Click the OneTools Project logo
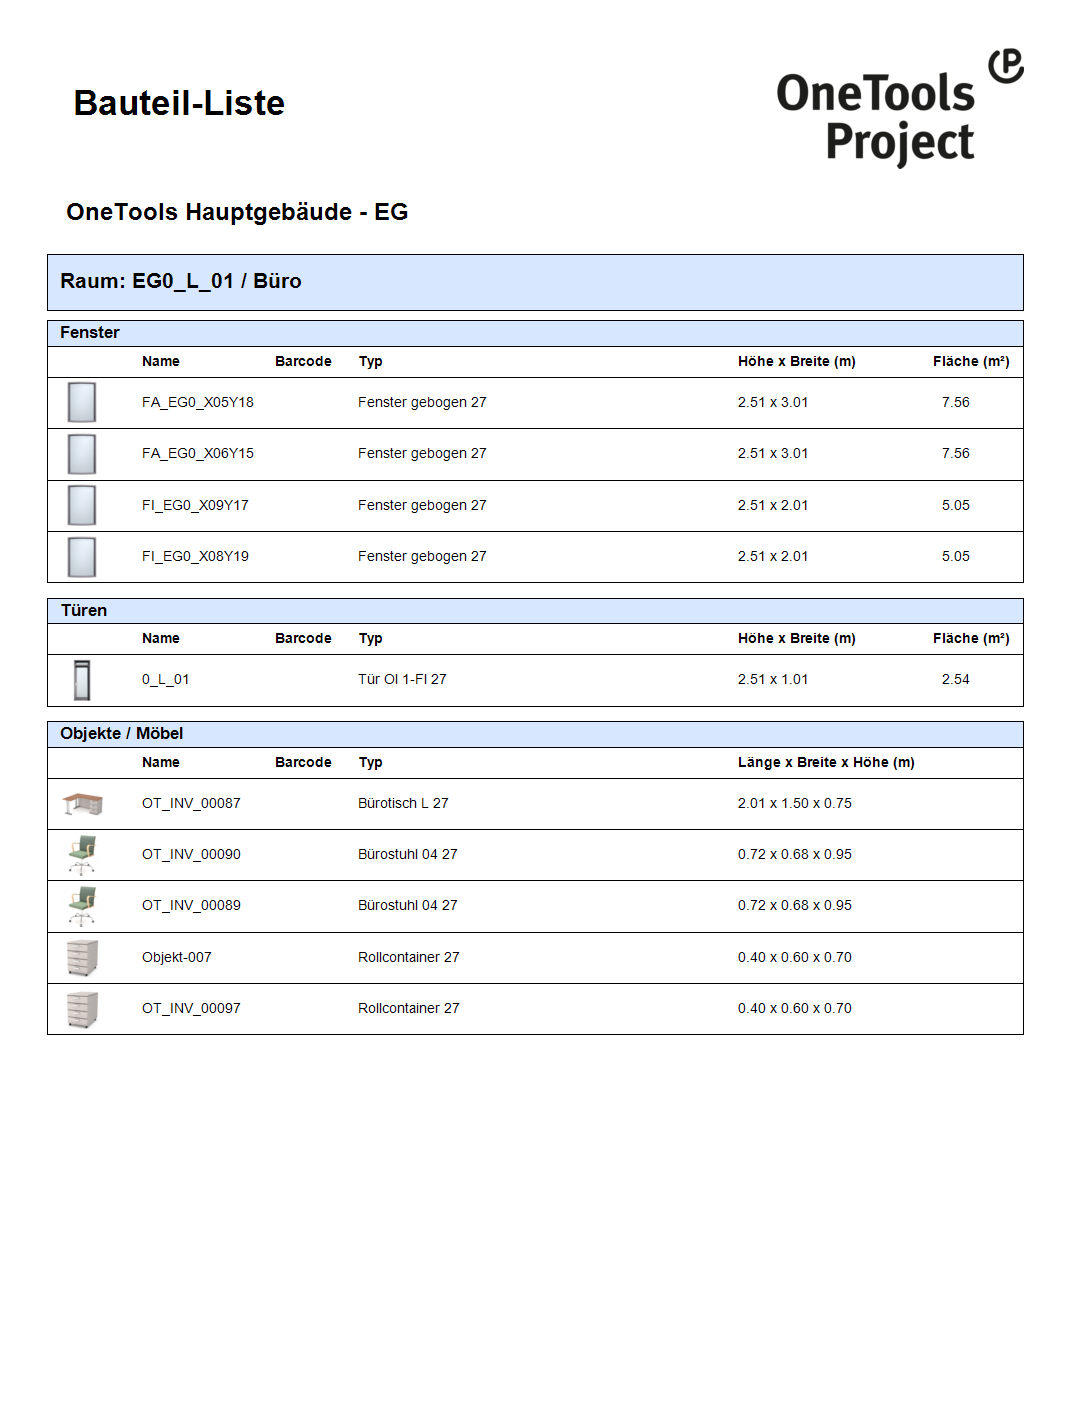The image size is (1071, 1421). tap(898, 108)
